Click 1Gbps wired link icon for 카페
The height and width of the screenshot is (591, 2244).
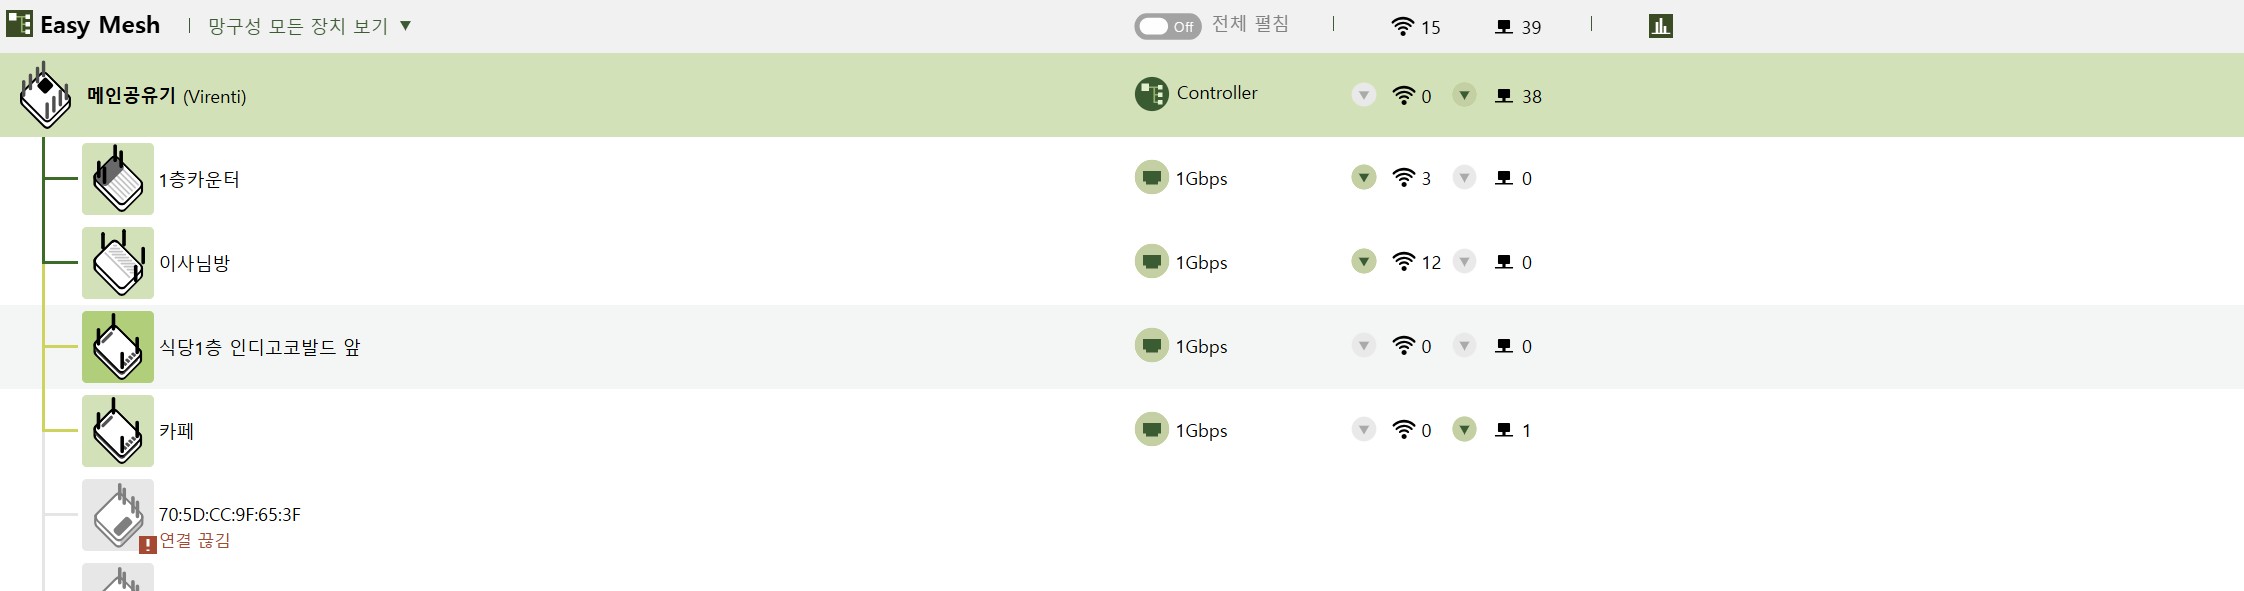pos(1152,430)
